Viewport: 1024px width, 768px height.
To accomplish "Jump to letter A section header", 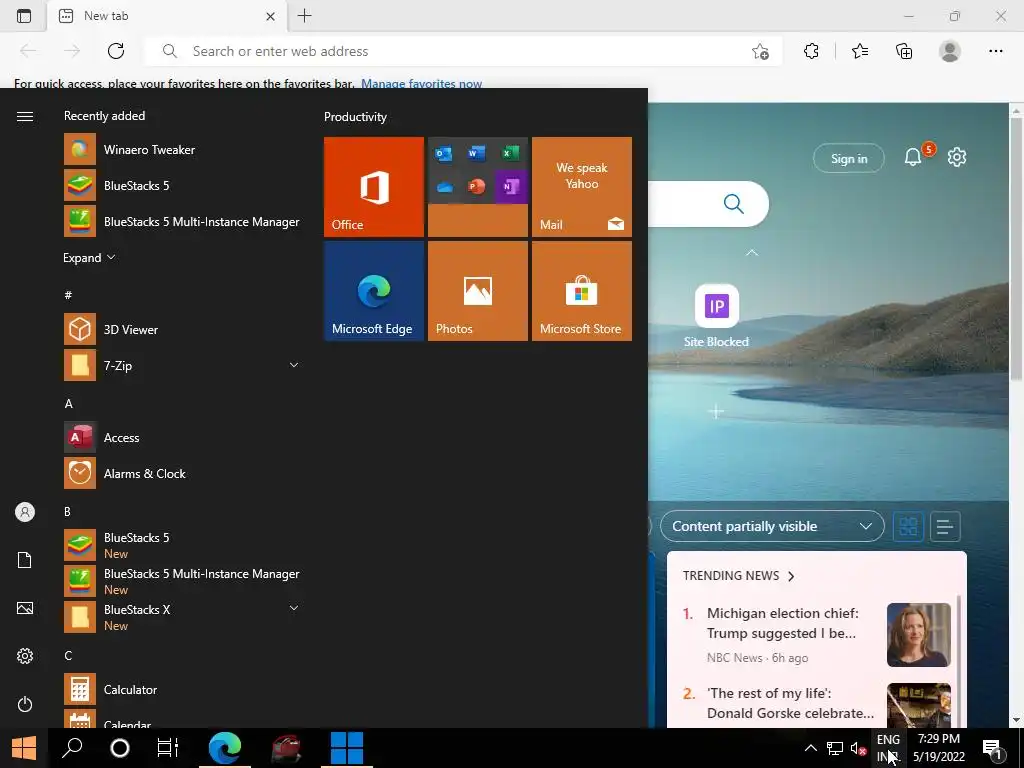I will (x=69, y=404).
